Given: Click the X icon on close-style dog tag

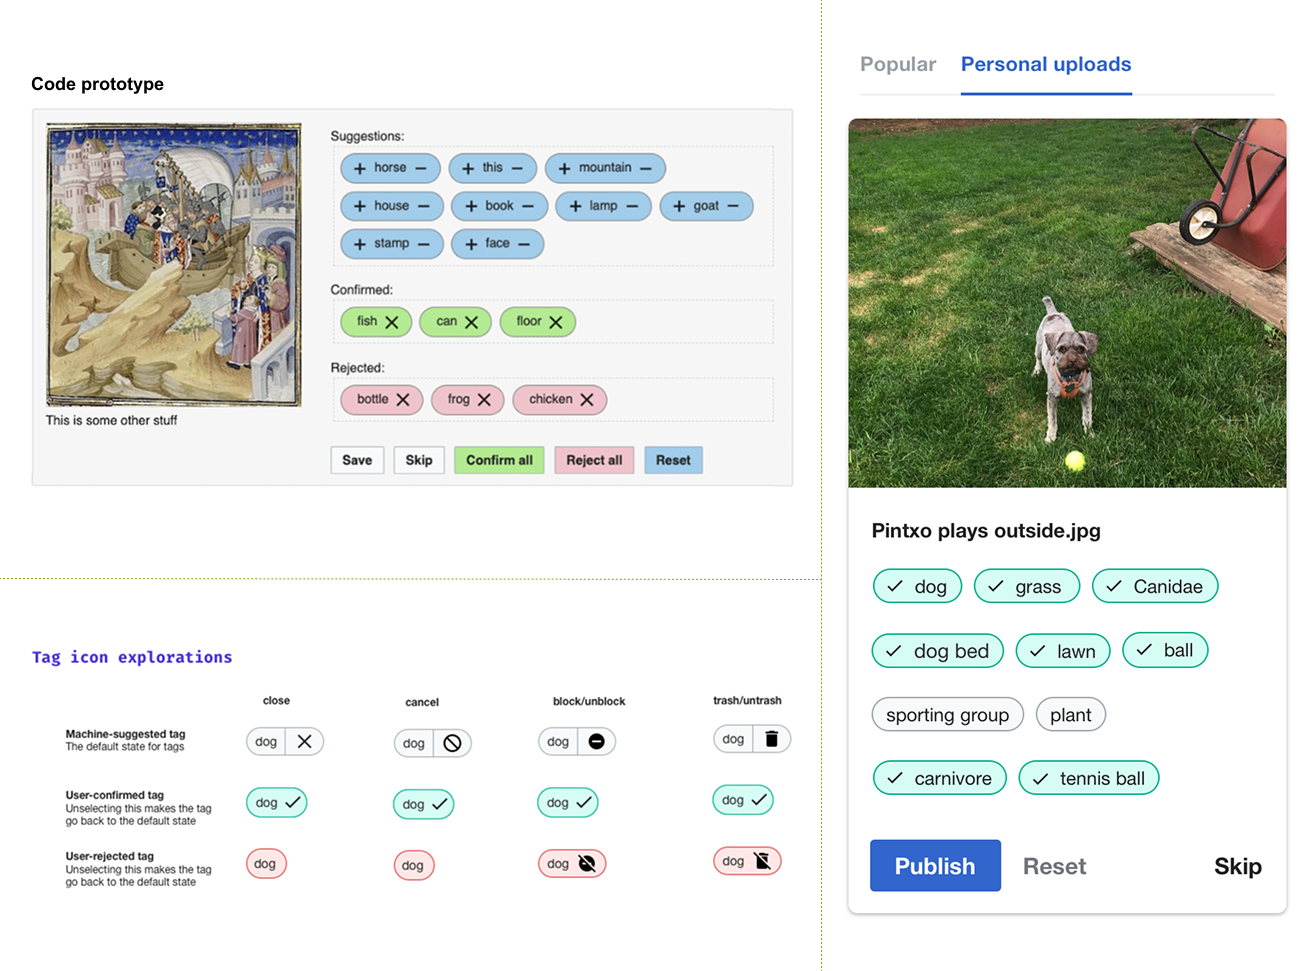Looking at the screenshot, I should (x=305, y=741).
